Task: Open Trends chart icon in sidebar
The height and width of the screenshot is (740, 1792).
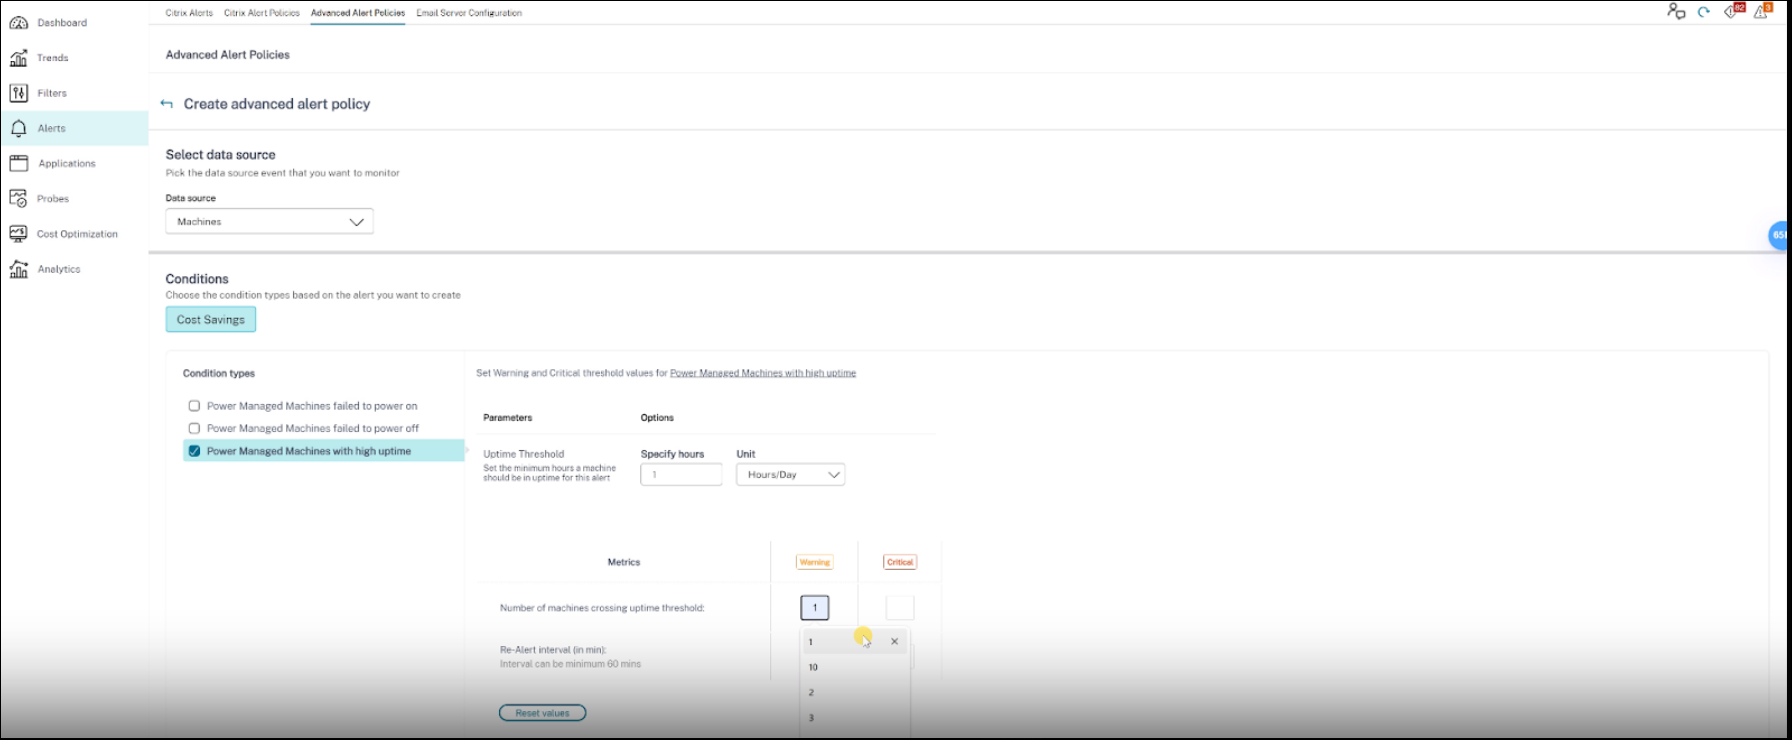Action: (x=18, y=58)
